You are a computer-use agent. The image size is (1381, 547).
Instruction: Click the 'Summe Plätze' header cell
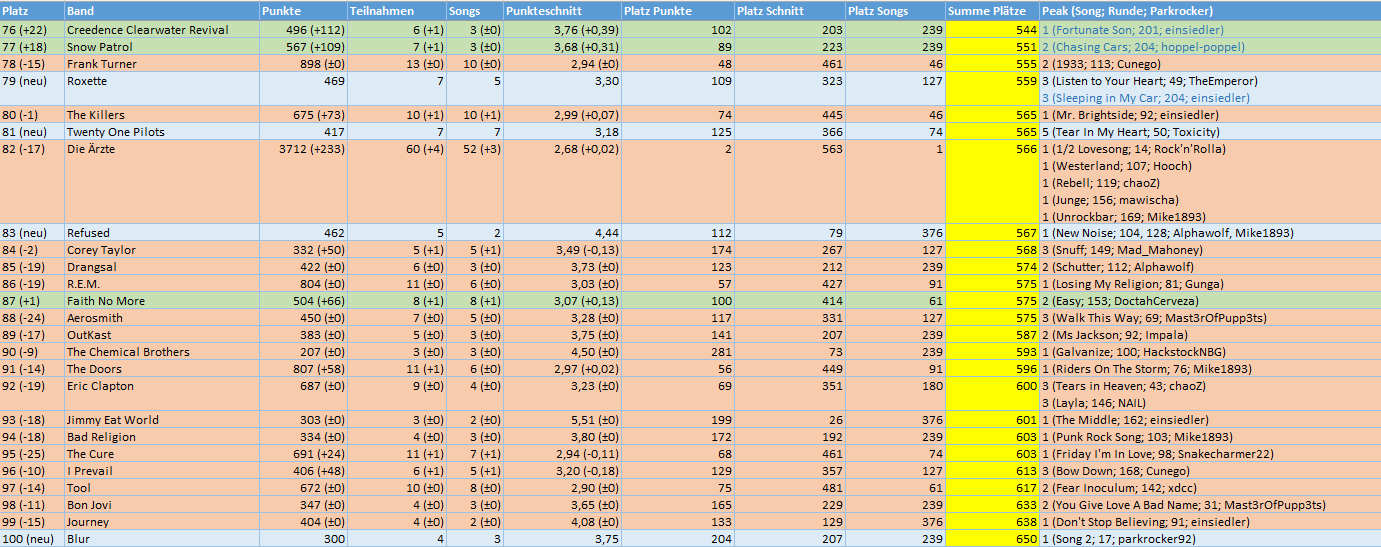click(x=991, y=11)
